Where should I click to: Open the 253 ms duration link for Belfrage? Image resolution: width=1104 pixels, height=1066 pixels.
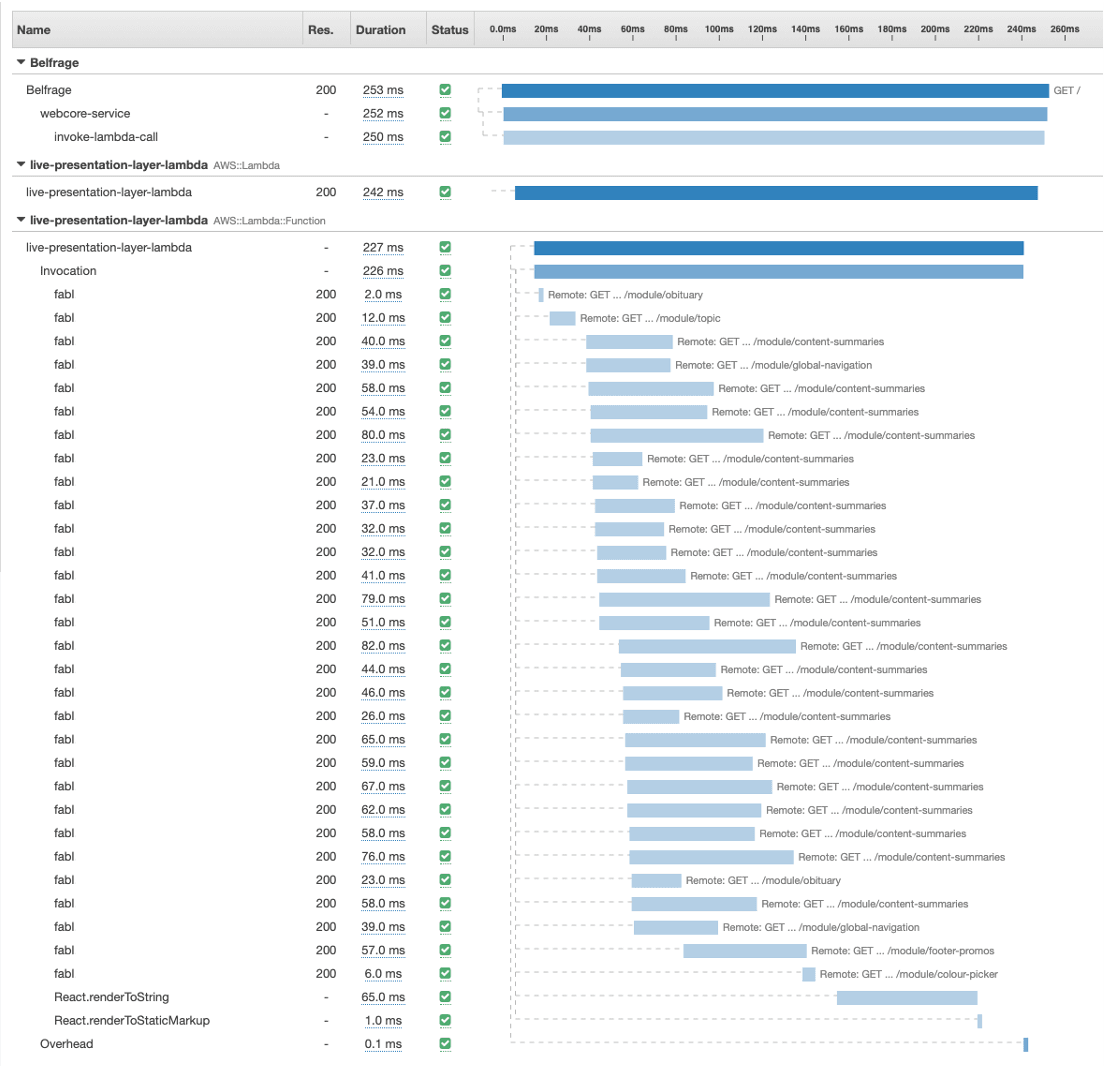point(383,89)
